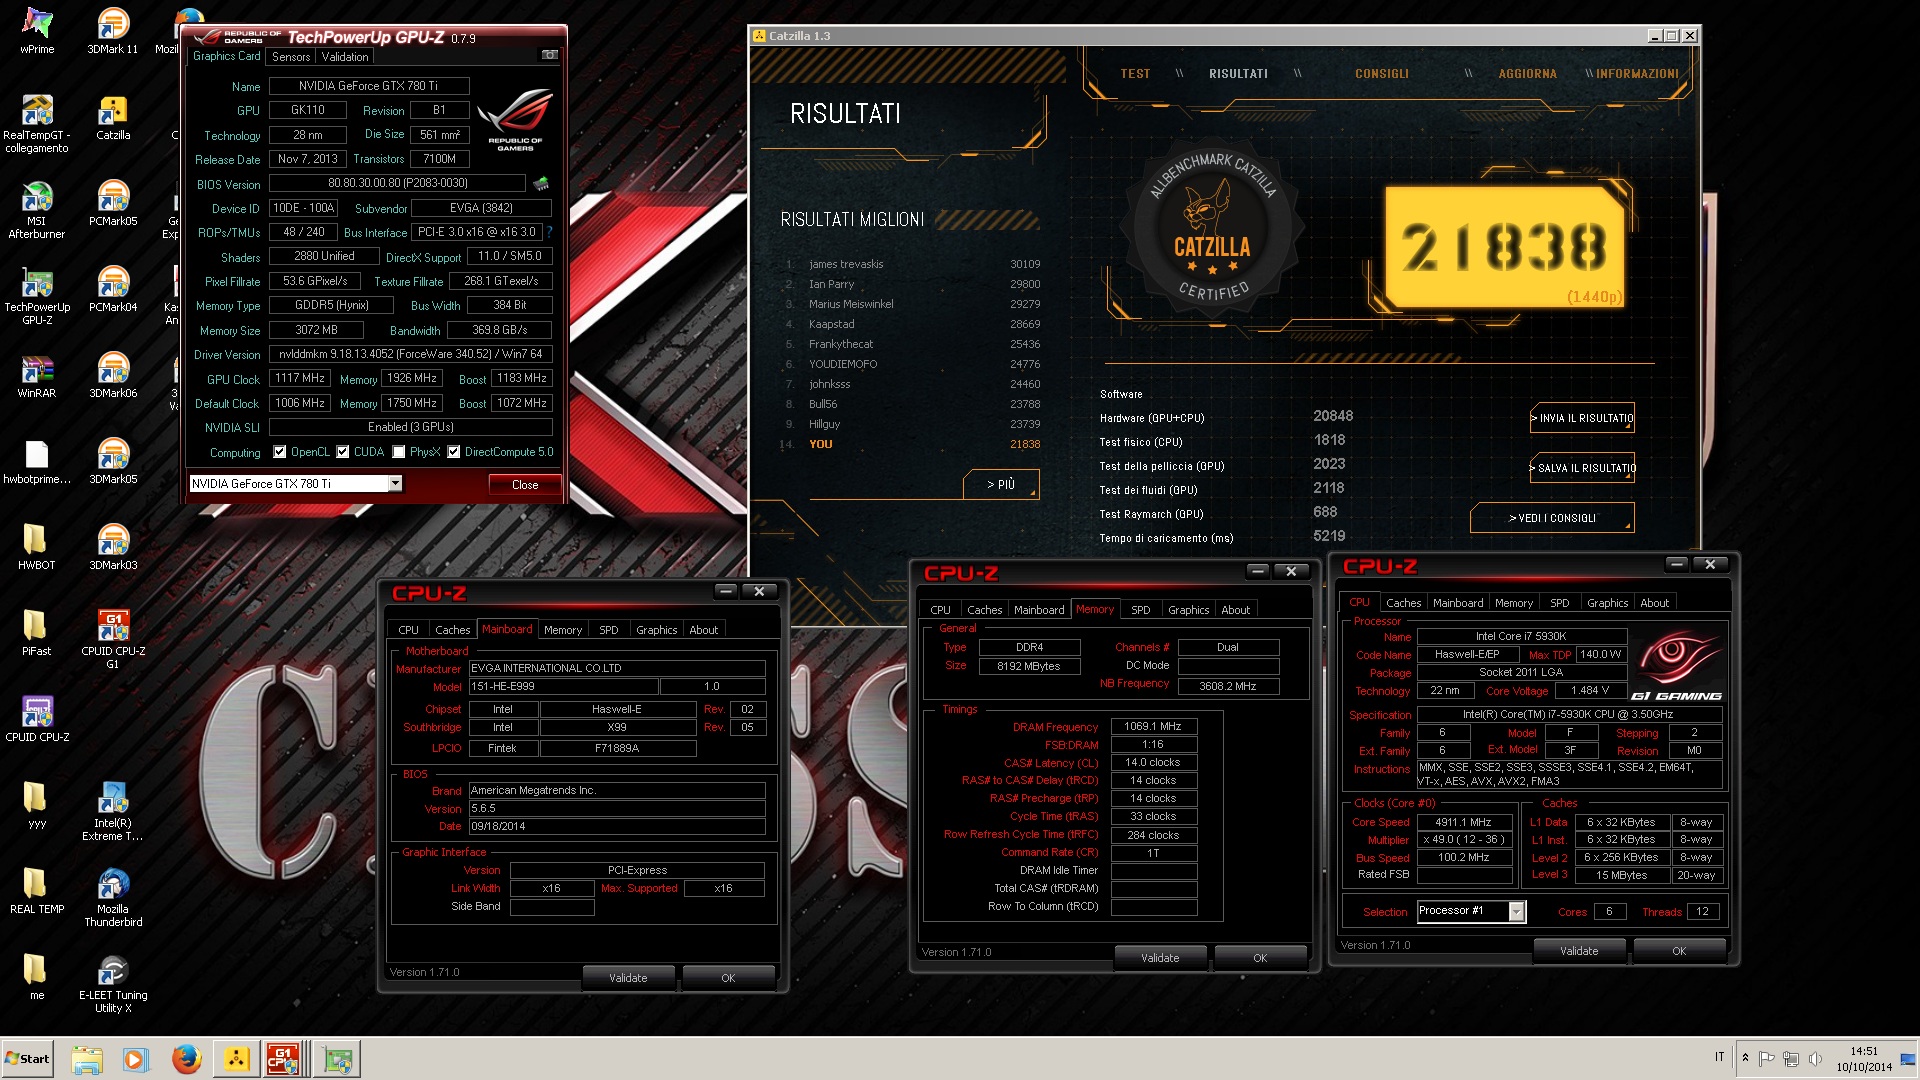Open 3DMark06 desktop icon
This screenshot has width=1920, height=1080.
(113, 375)
